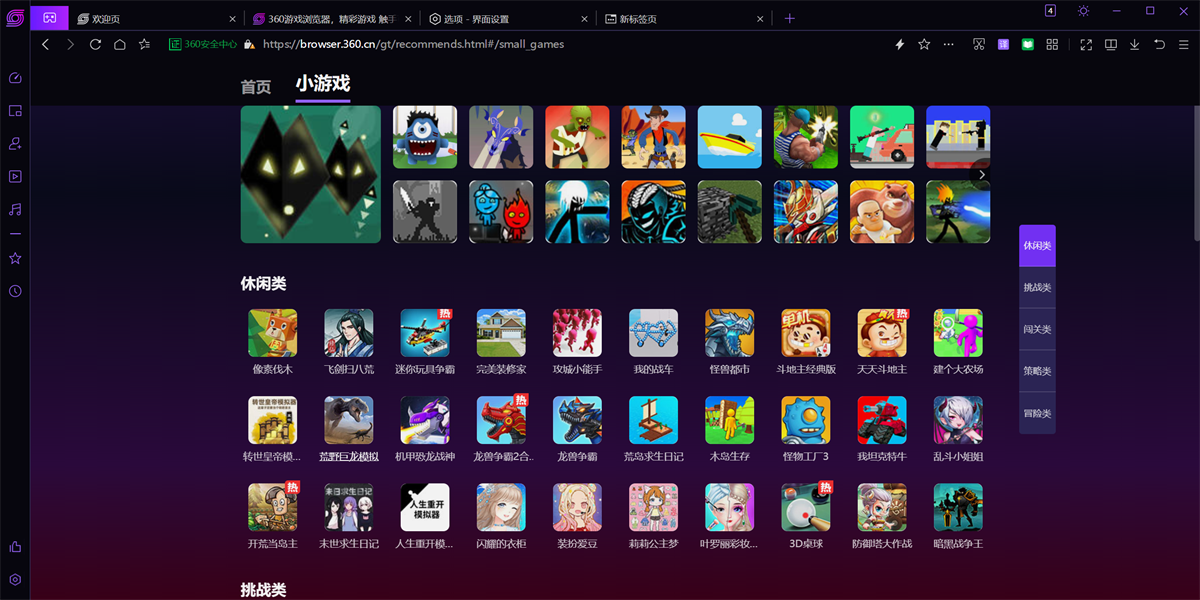Open the hamburger main menu
The width and height of the screenshot is (1200, 600).
point(1183,45)
